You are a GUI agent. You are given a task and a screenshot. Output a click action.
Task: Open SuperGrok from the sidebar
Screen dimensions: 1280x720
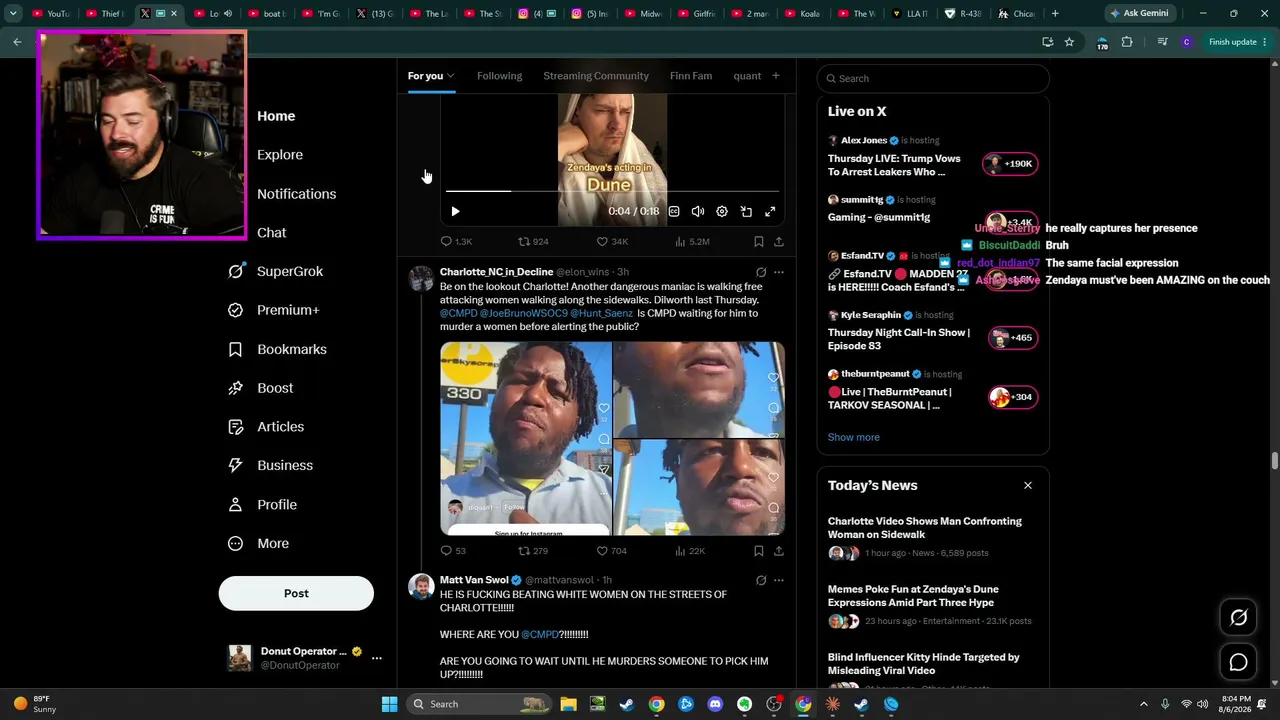click(x=275, y=271)
